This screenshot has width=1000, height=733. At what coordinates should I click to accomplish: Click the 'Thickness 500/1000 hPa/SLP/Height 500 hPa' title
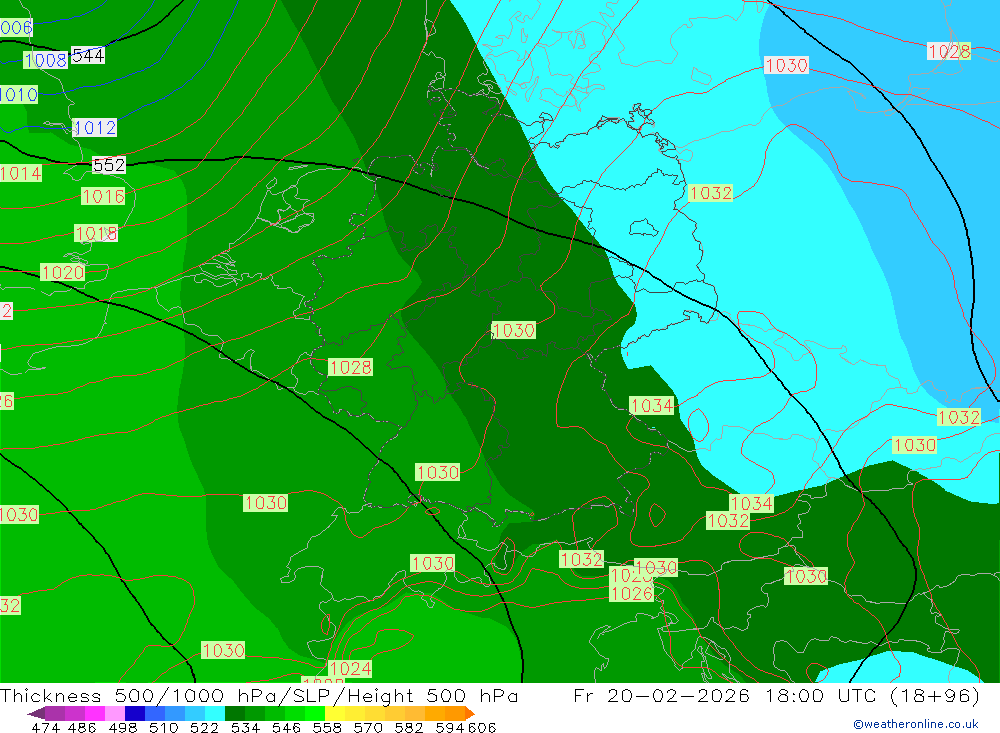[x=259, y=695]
